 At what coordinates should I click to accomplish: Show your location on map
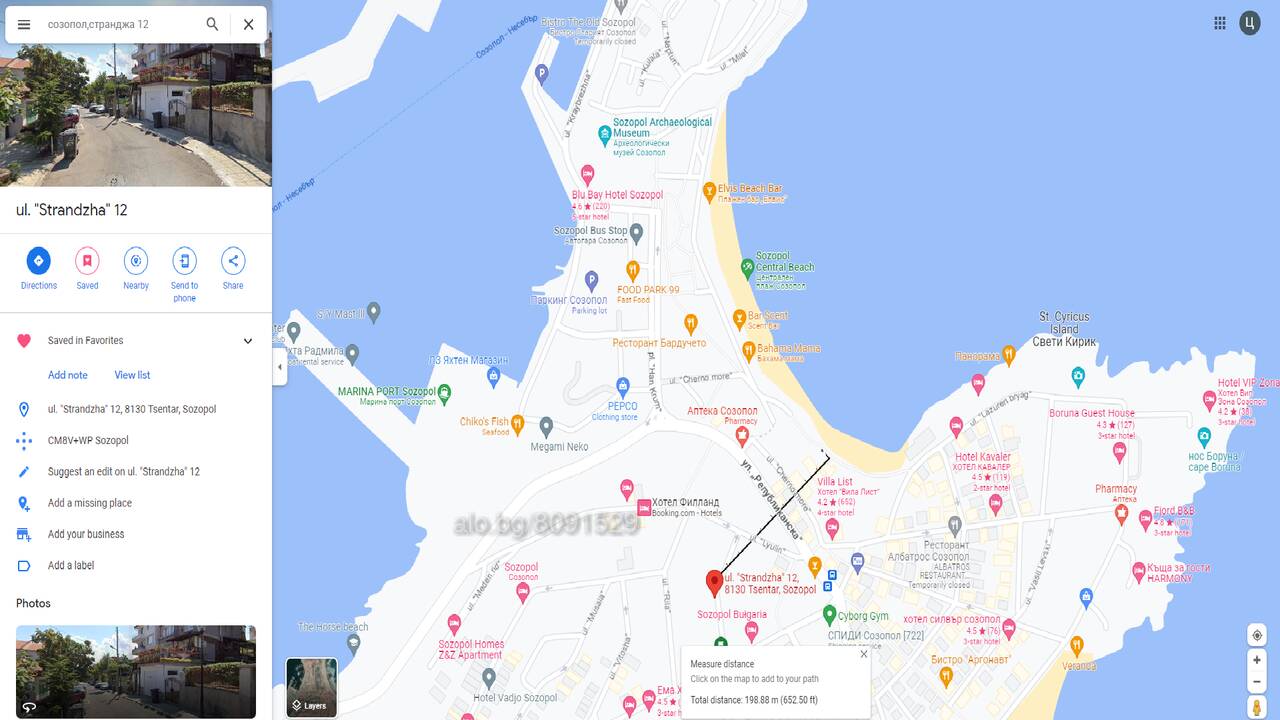(x=1257, y=635)
